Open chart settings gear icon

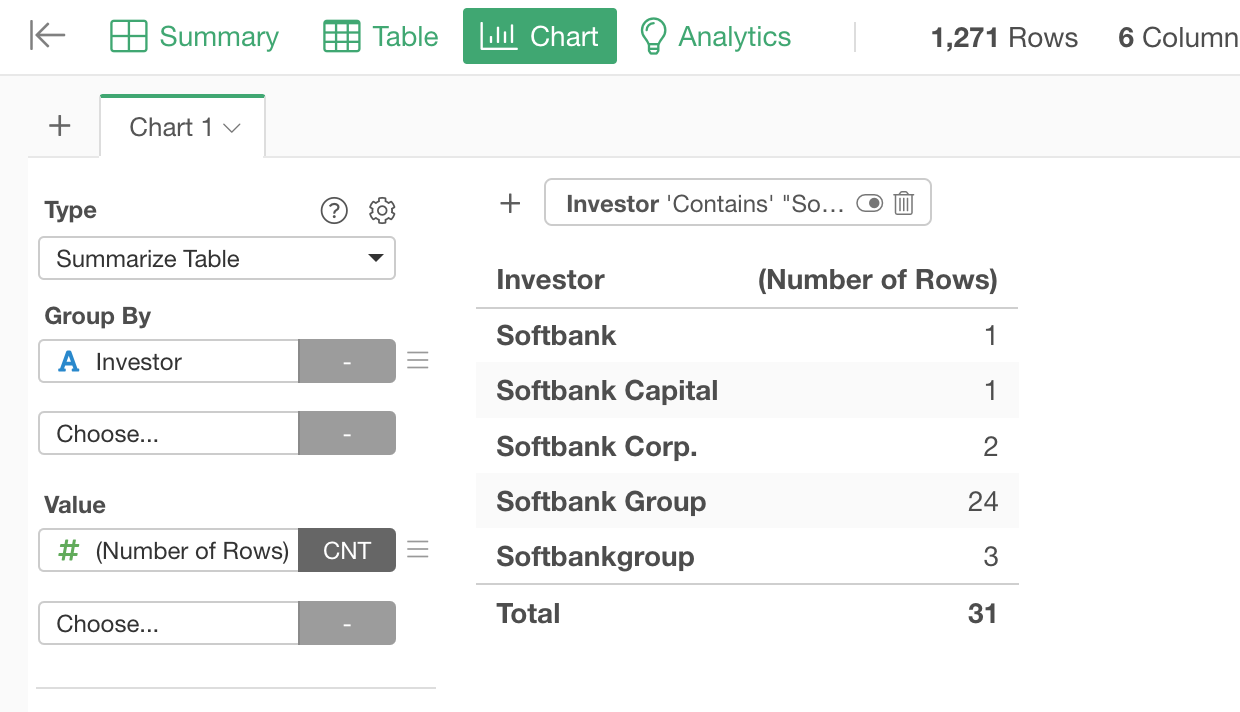[382, 210]
